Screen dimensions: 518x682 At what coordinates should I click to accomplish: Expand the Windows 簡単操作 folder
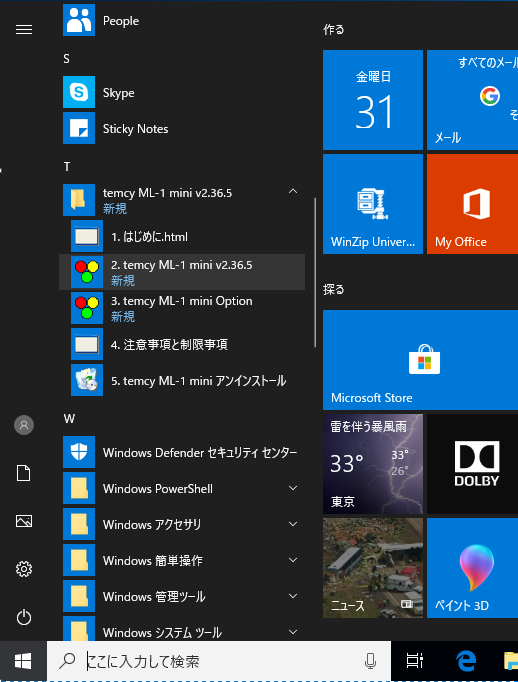pyautogui.click(x=293, y=561)
